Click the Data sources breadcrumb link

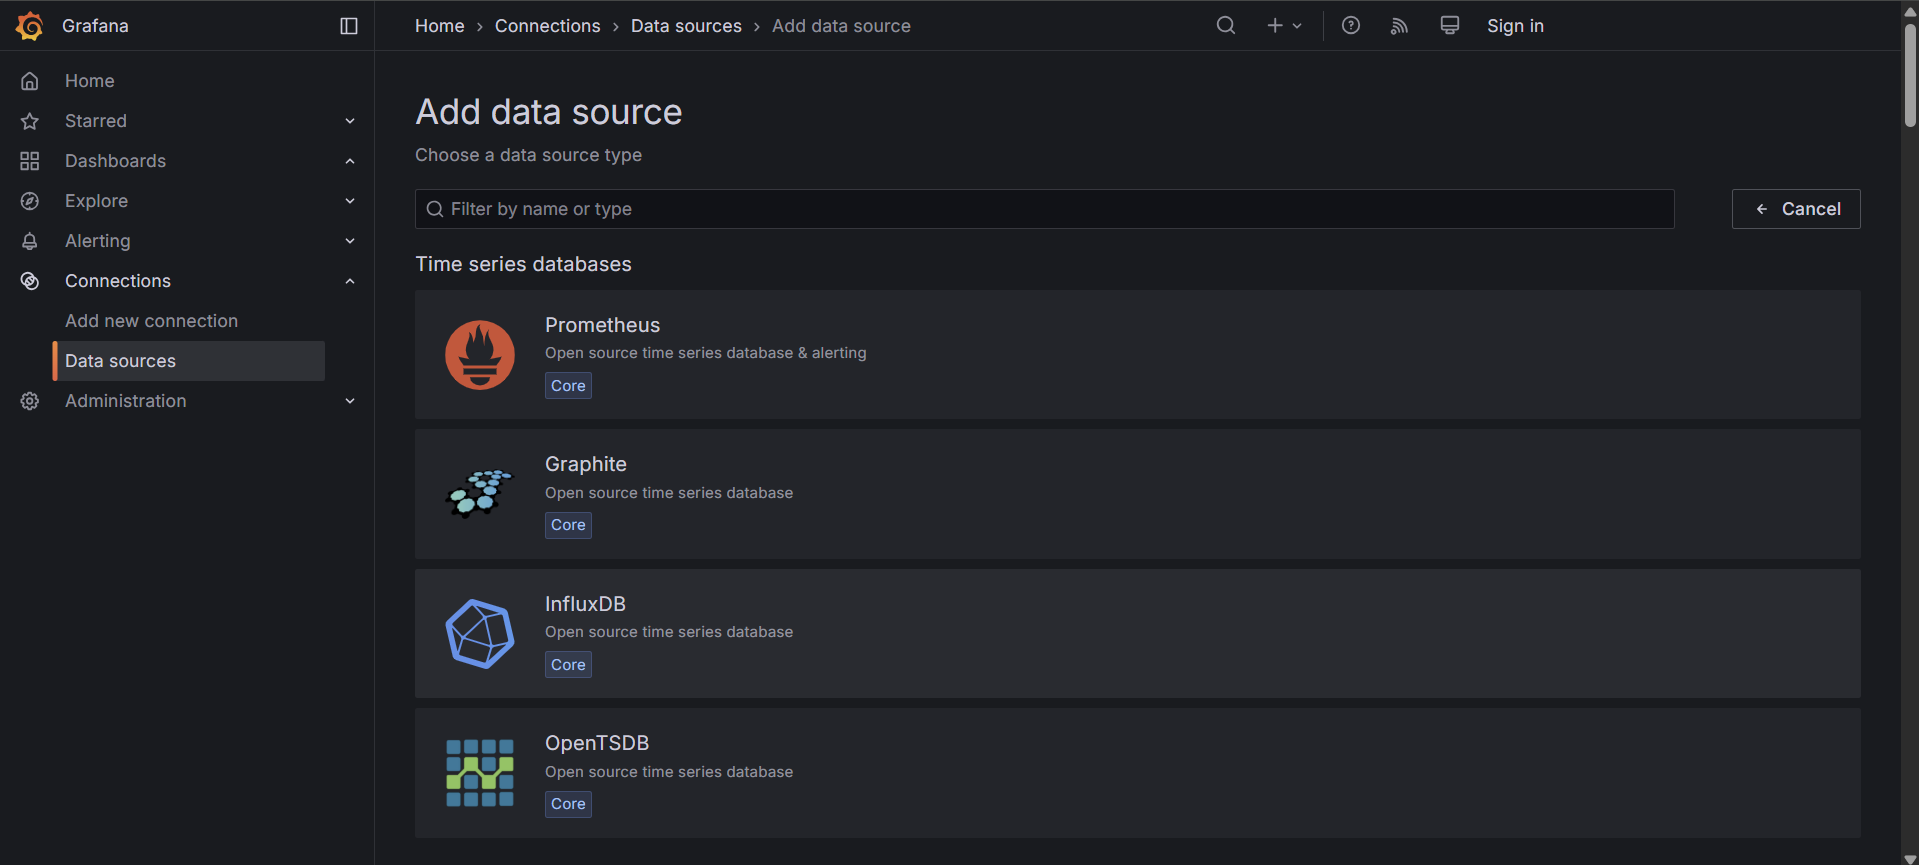[x=686, y=26]
